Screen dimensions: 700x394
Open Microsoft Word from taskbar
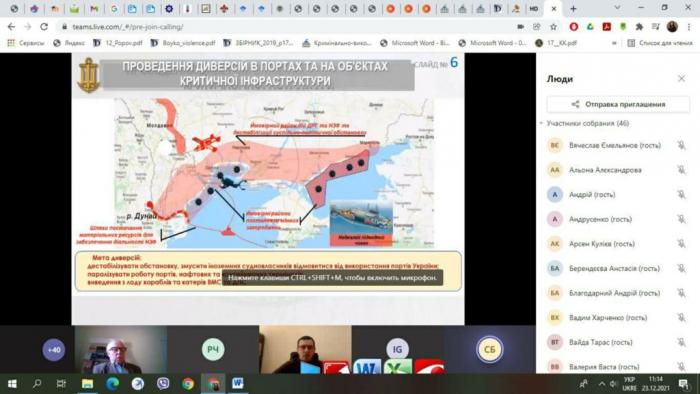[x=238, y=384]
